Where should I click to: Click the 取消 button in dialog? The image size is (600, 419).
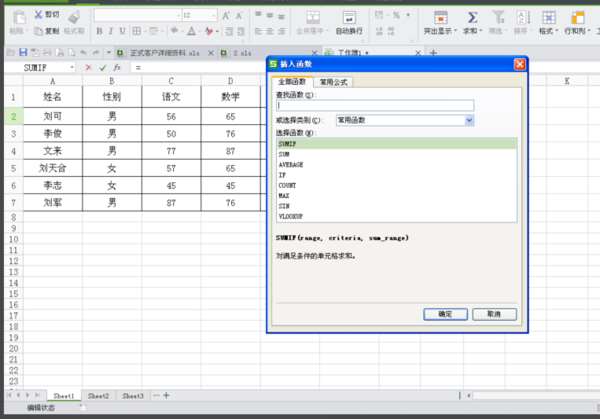[x=494, y=314]
